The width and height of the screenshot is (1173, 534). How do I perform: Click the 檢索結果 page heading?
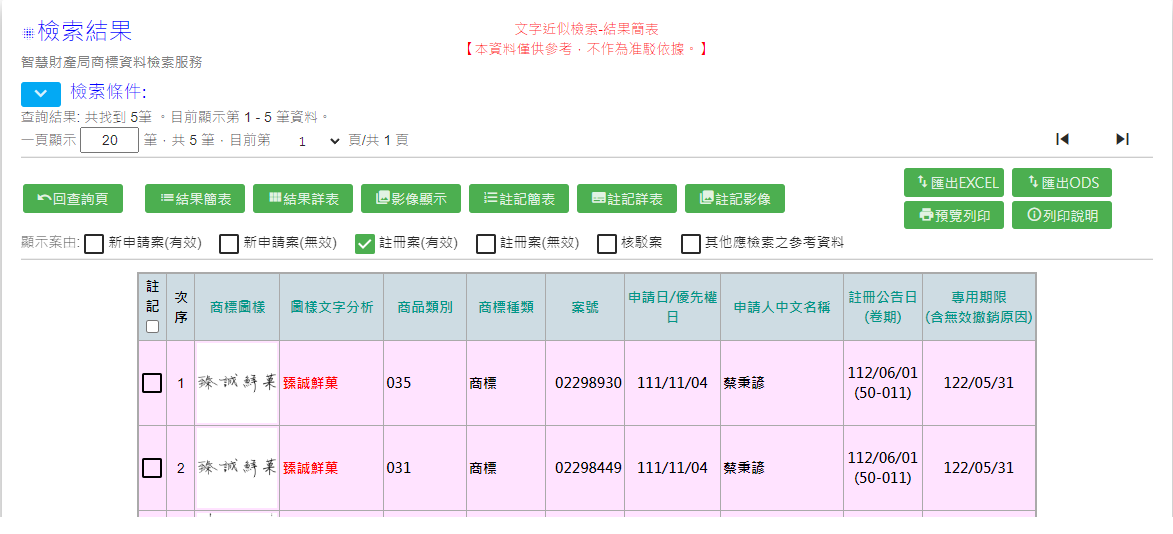pos(85,31)
